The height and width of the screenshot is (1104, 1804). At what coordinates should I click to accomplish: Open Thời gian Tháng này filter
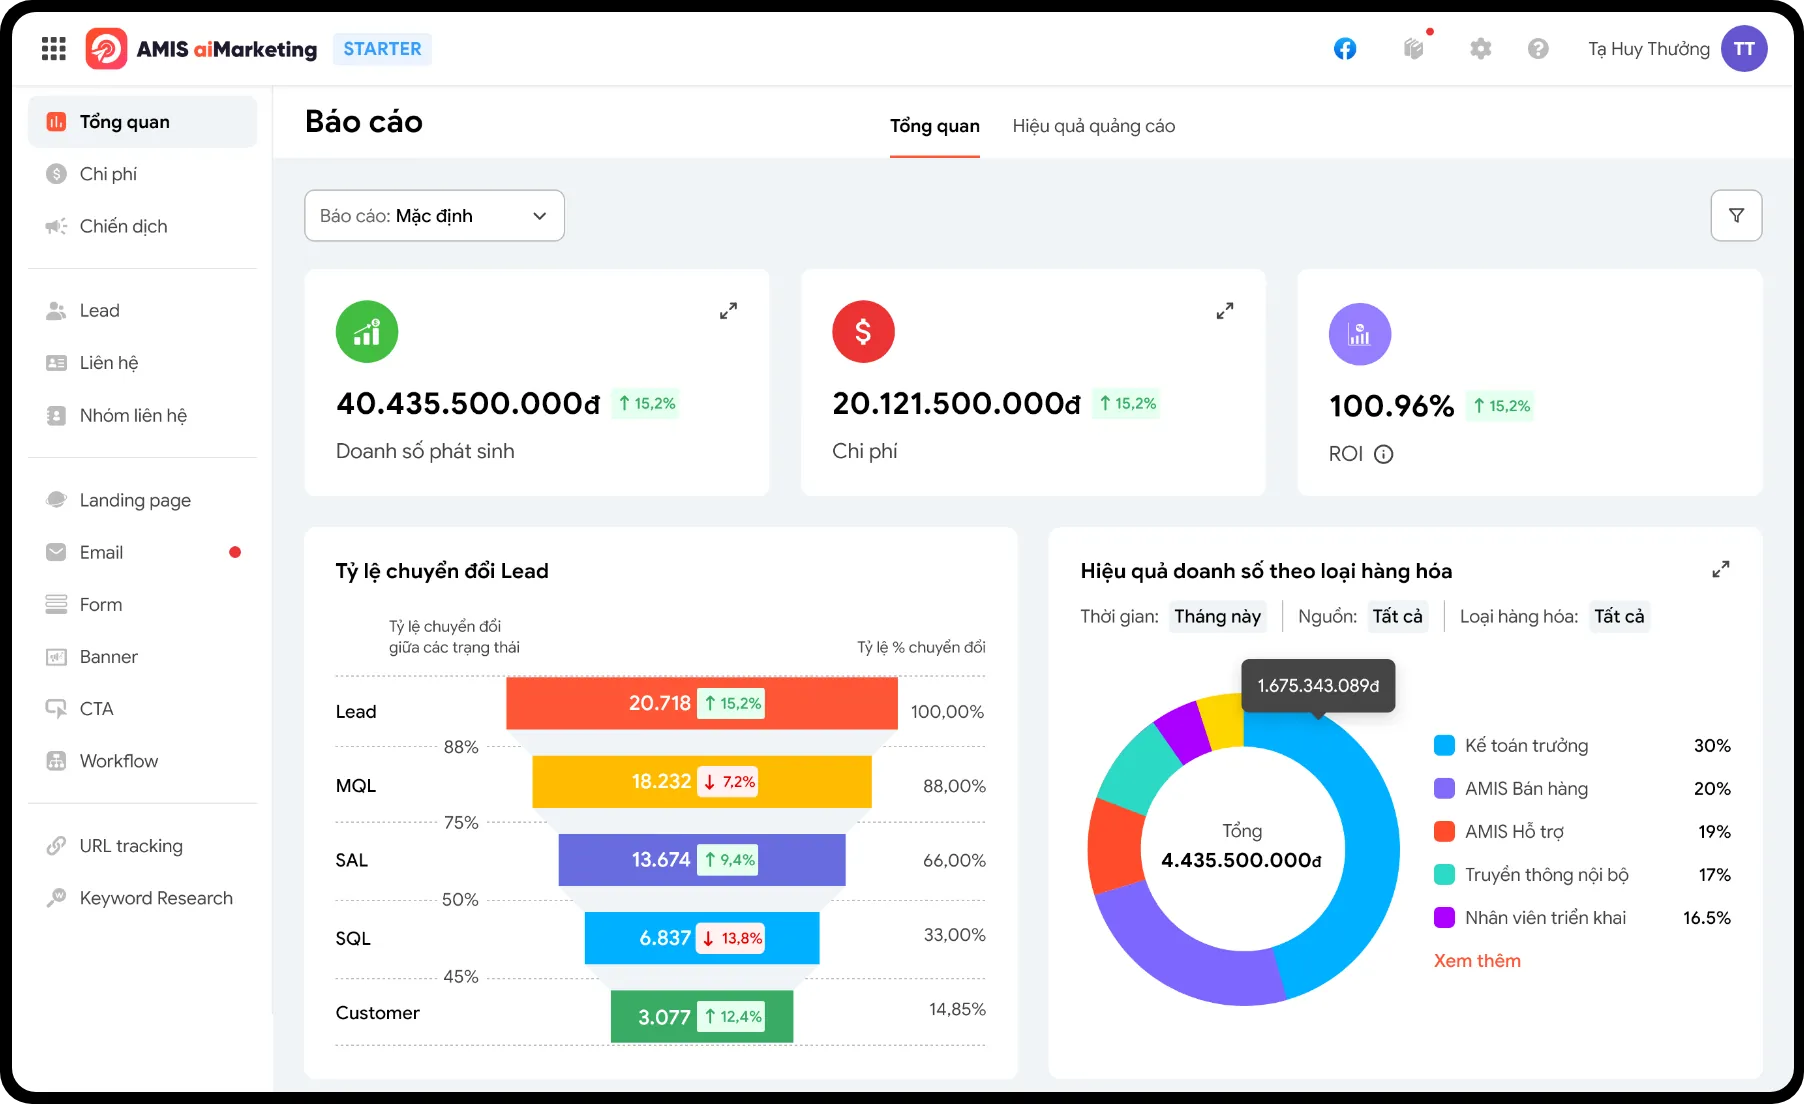[1217, 616]
